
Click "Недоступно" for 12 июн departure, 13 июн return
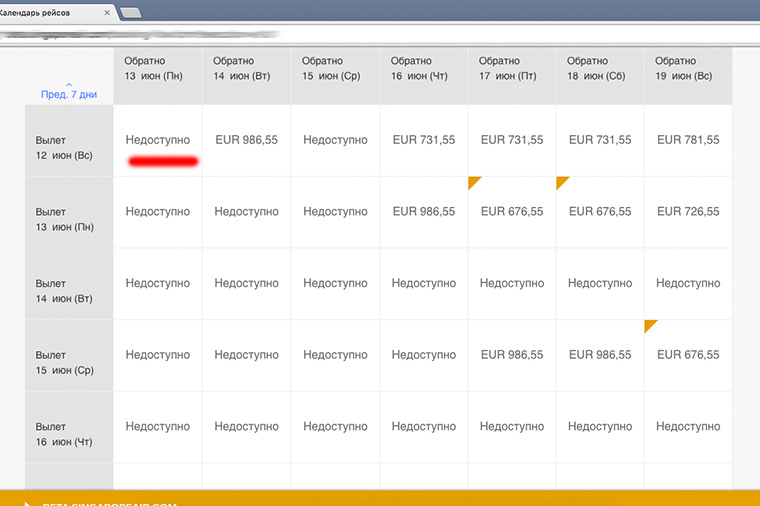coord(158,140)
